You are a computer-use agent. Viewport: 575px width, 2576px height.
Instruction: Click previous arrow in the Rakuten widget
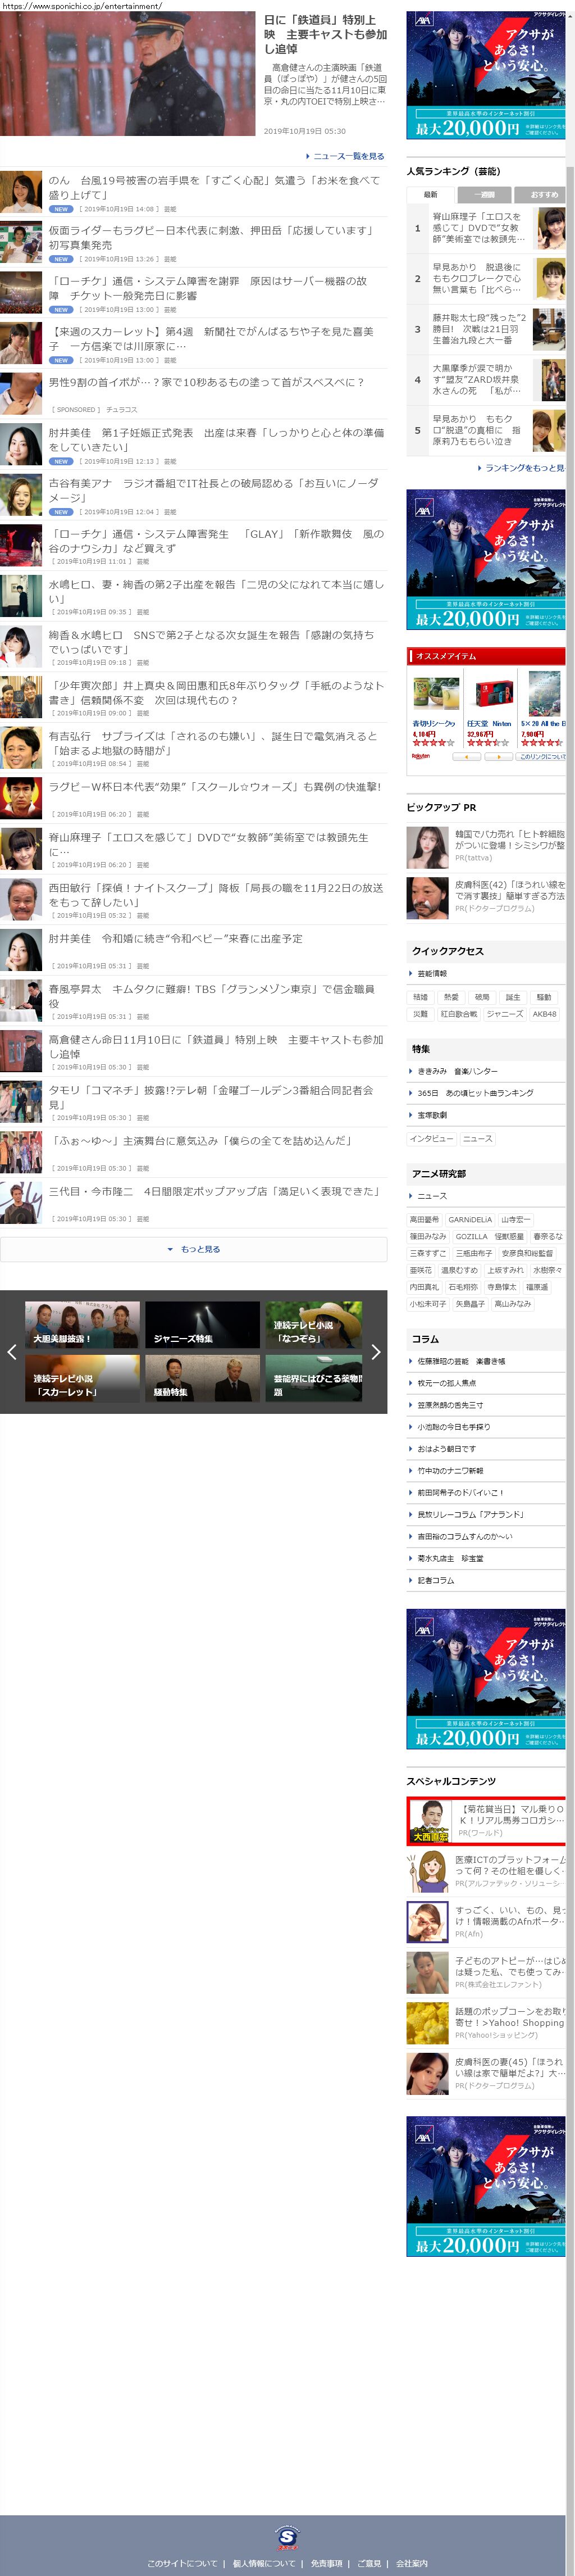[466, 756]
